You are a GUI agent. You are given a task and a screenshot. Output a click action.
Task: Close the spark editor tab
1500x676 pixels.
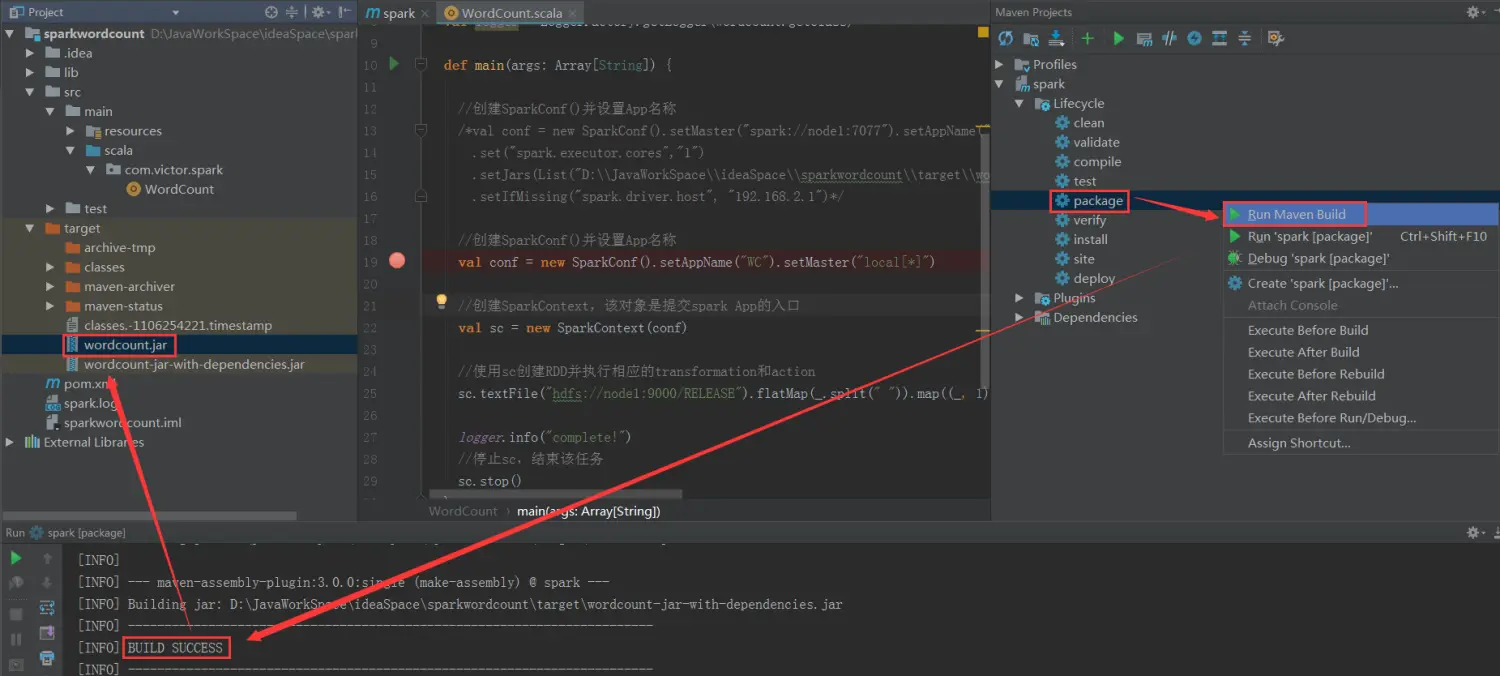pos(424,13)
